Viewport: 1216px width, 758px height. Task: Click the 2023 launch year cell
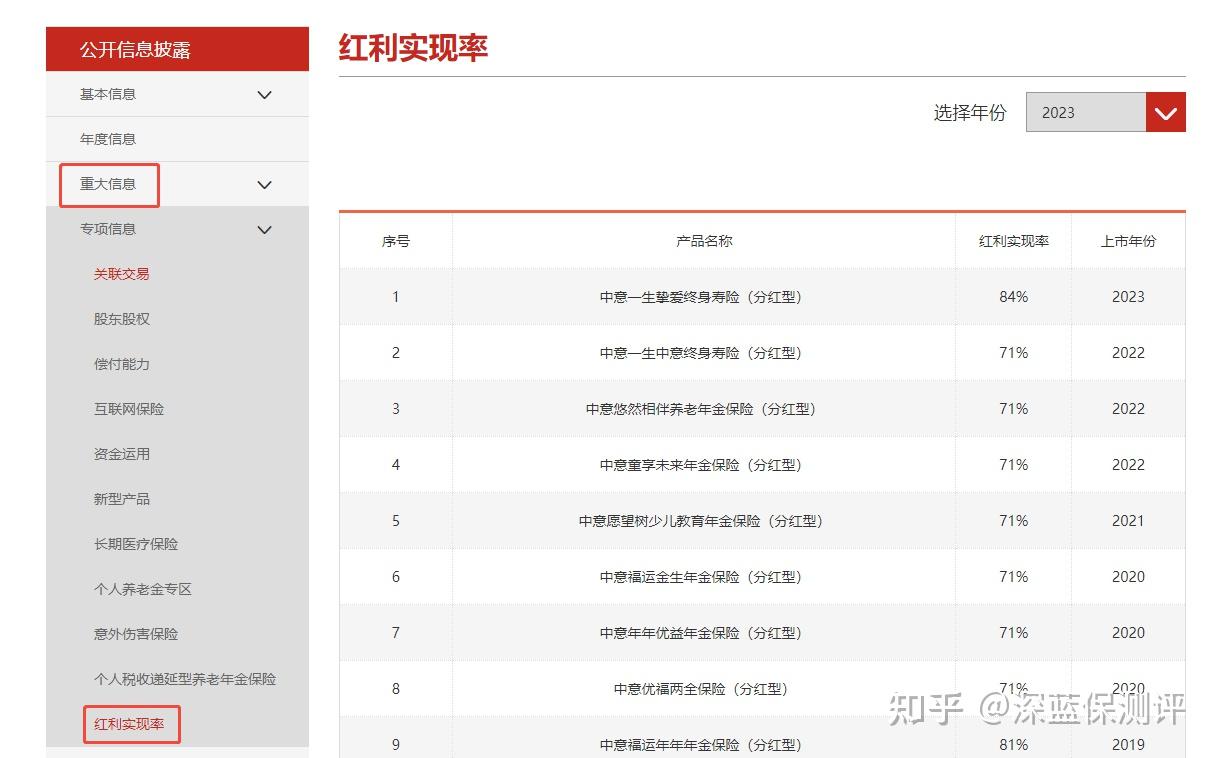(1128, 297)
